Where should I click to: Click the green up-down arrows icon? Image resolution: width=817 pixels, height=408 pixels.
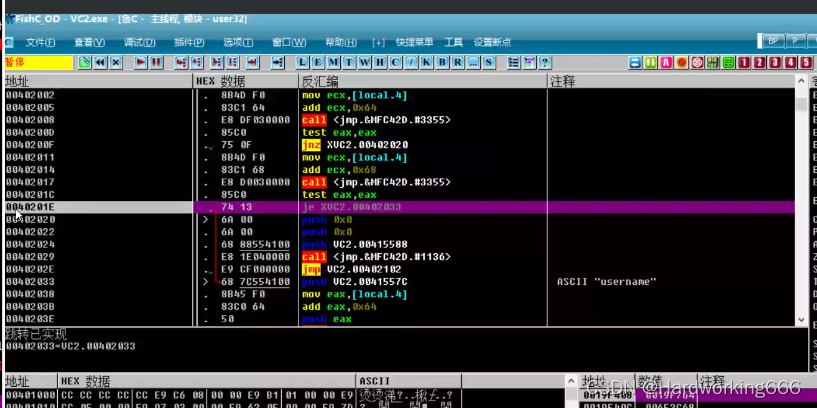[x=650, y=63]
